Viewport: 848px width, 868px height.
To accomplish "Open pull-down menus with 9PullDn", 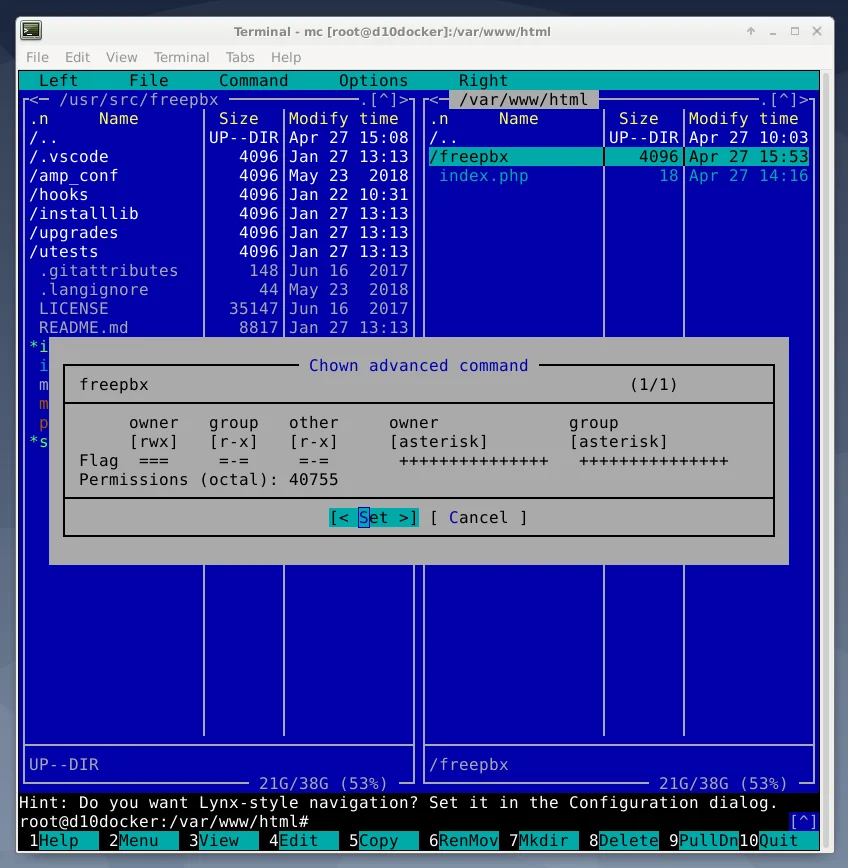I will (x=700, y=840).
